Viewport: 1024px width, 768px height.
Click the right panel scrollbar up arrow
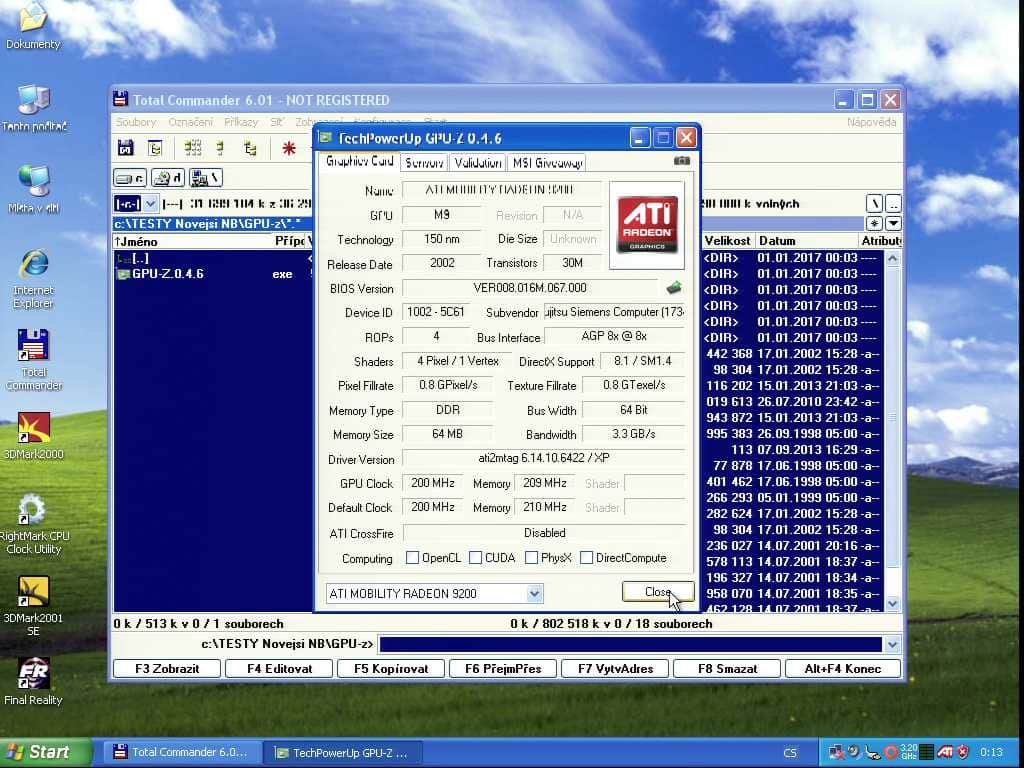click(x=893, y=259)
